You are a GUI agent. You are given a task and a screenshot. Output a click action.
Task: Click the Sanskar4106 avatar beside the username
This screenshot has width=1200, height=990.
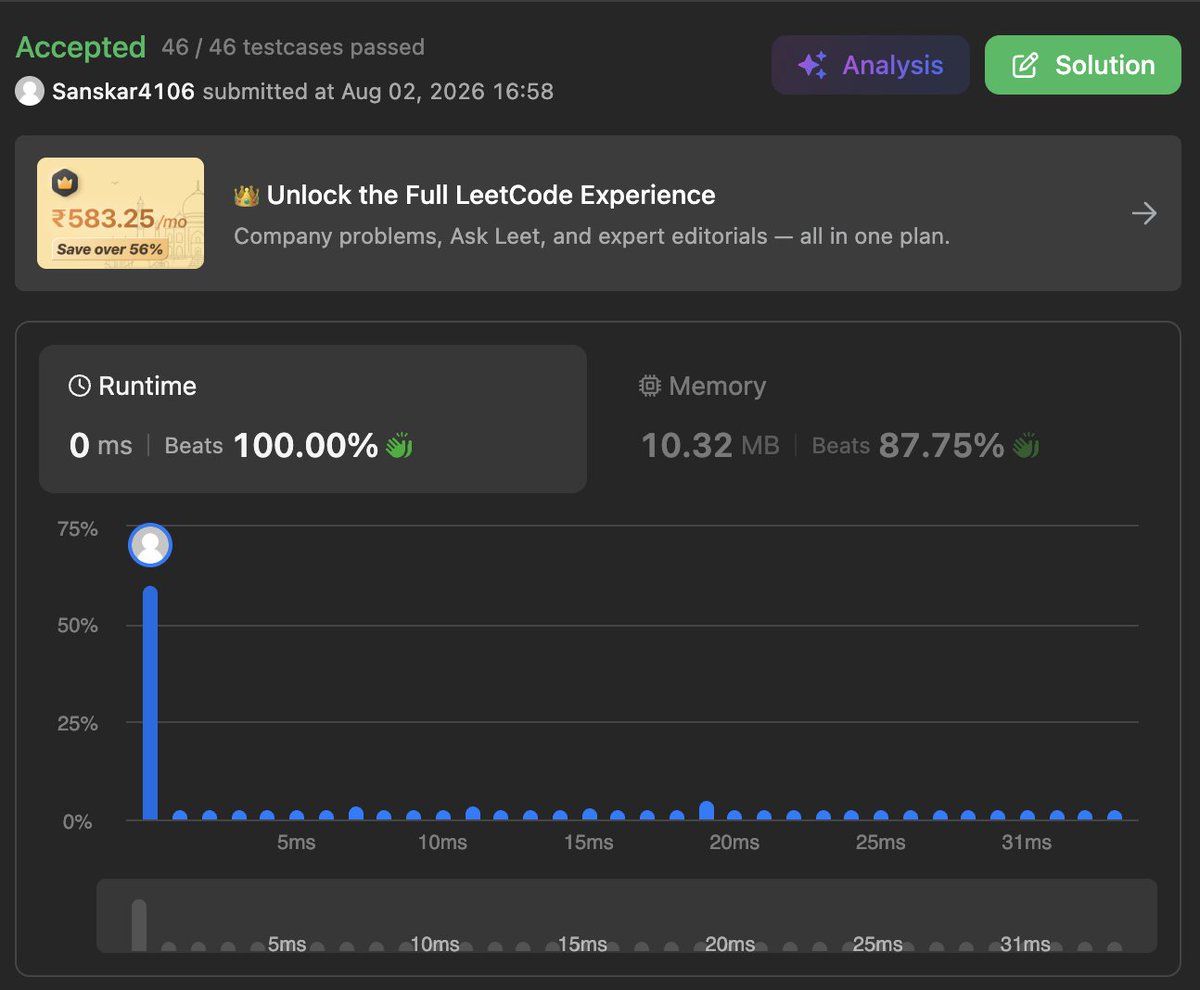30,92
